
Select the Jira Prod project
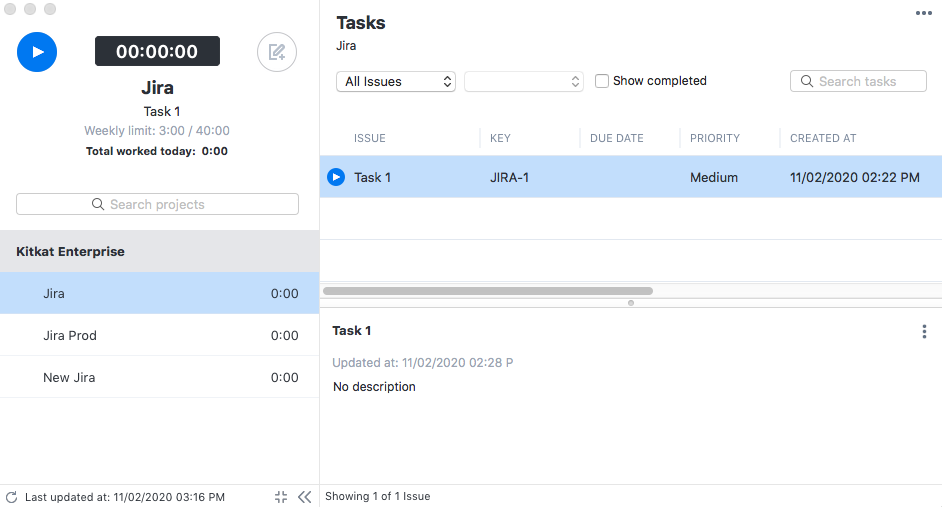(x=159, y=335)
